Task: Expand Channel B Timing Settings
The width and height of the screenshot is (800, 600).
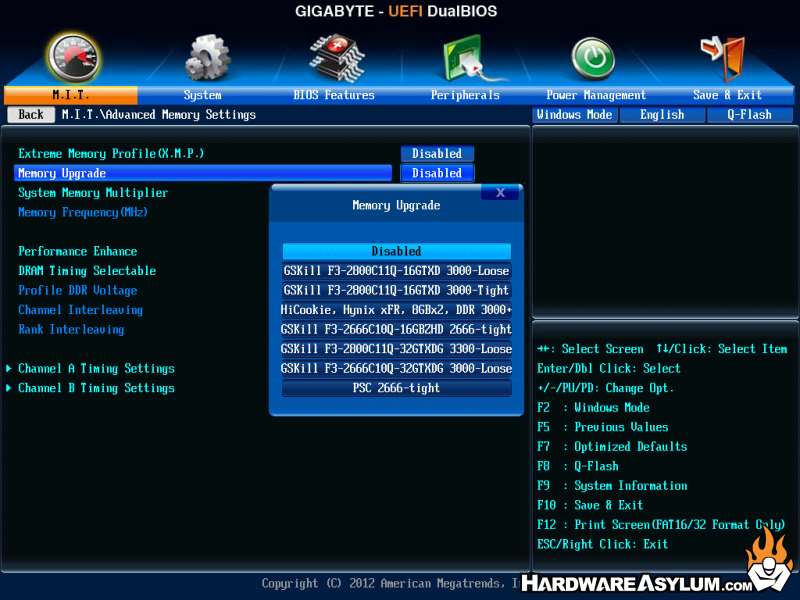Action: [96, 388]
